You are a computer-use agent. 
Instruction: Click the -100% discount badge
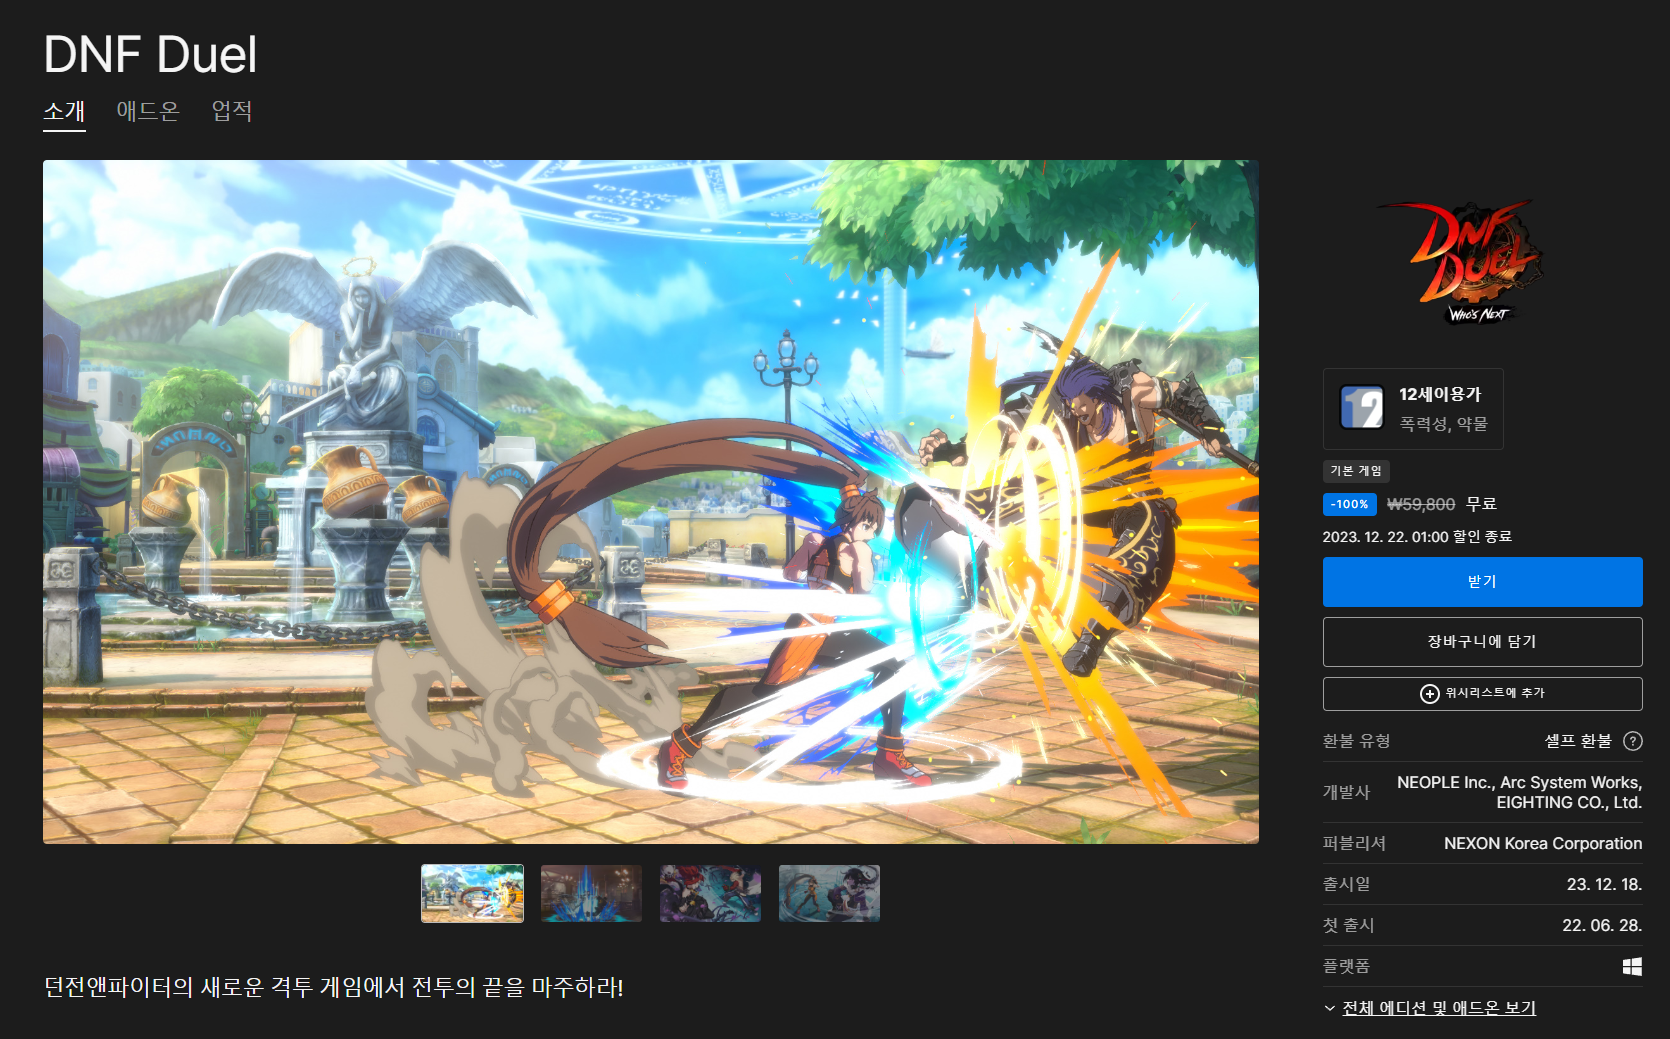1350,505
